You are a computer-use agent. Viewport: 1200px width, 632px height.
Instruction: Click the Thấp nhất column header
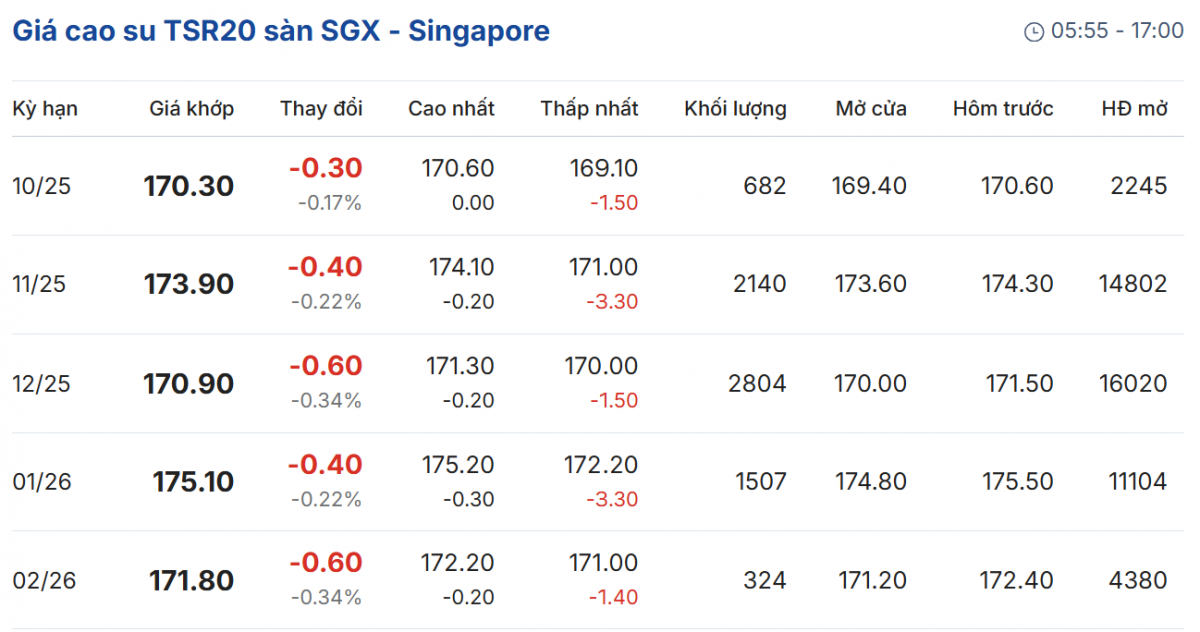click(589, 109)
